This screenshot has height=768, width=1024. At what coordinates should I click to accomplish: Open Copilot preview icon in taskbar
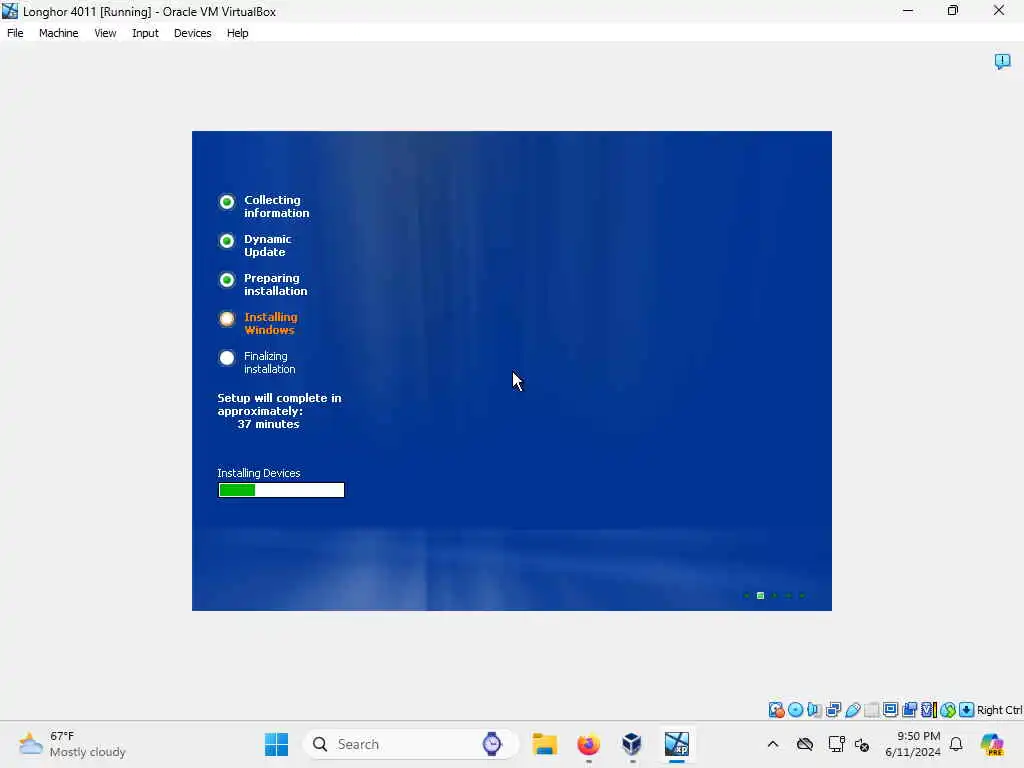coord(991,744)
